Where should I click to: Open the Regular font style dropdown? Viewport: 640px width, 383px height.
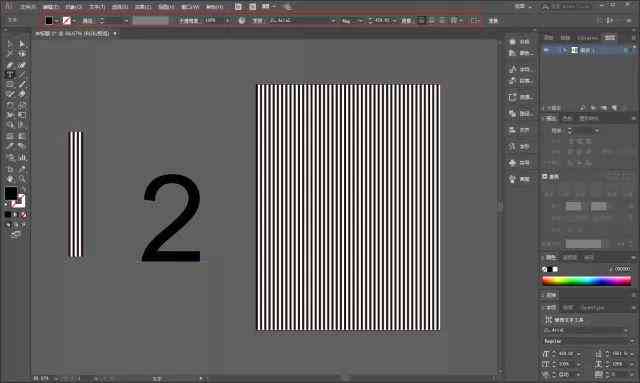[x=586, y=341]
